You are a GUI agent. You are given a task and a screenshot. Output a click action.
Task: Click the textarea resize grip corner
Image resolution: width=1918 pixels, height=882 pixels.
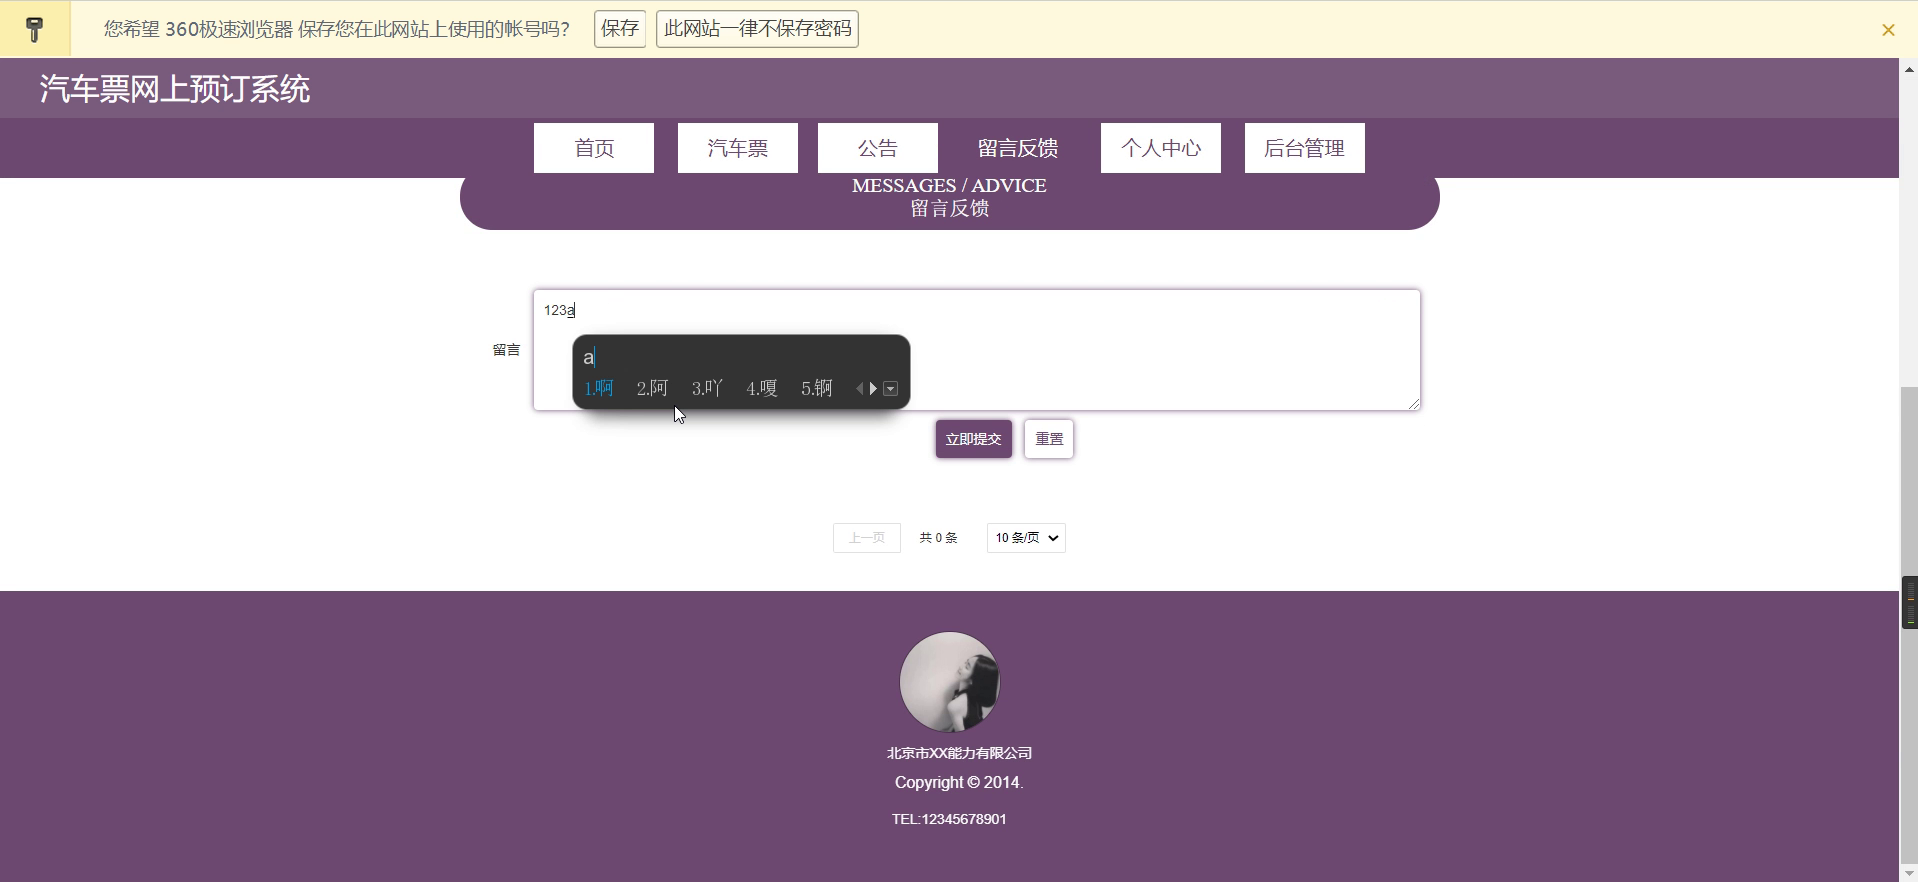[x=1414, y=404]
